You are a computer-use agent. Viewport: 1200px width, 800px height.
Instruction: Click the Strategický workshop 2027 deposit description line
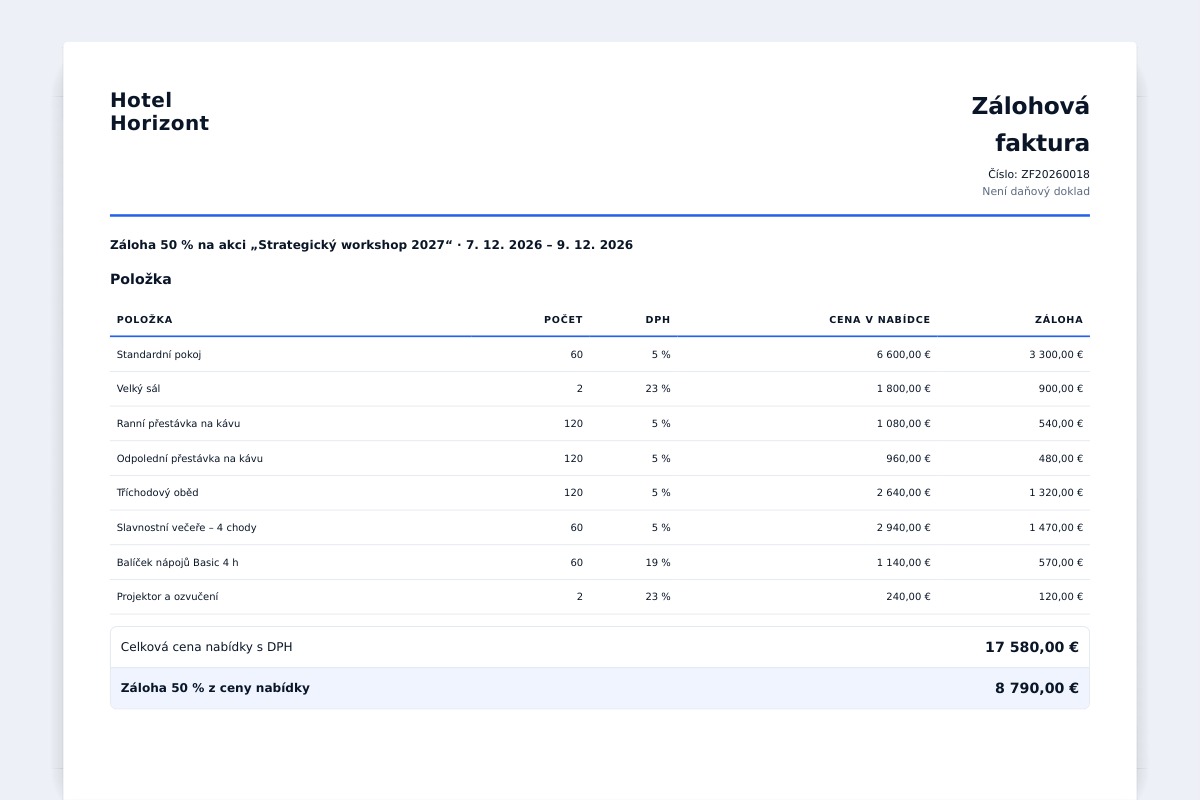371,245
